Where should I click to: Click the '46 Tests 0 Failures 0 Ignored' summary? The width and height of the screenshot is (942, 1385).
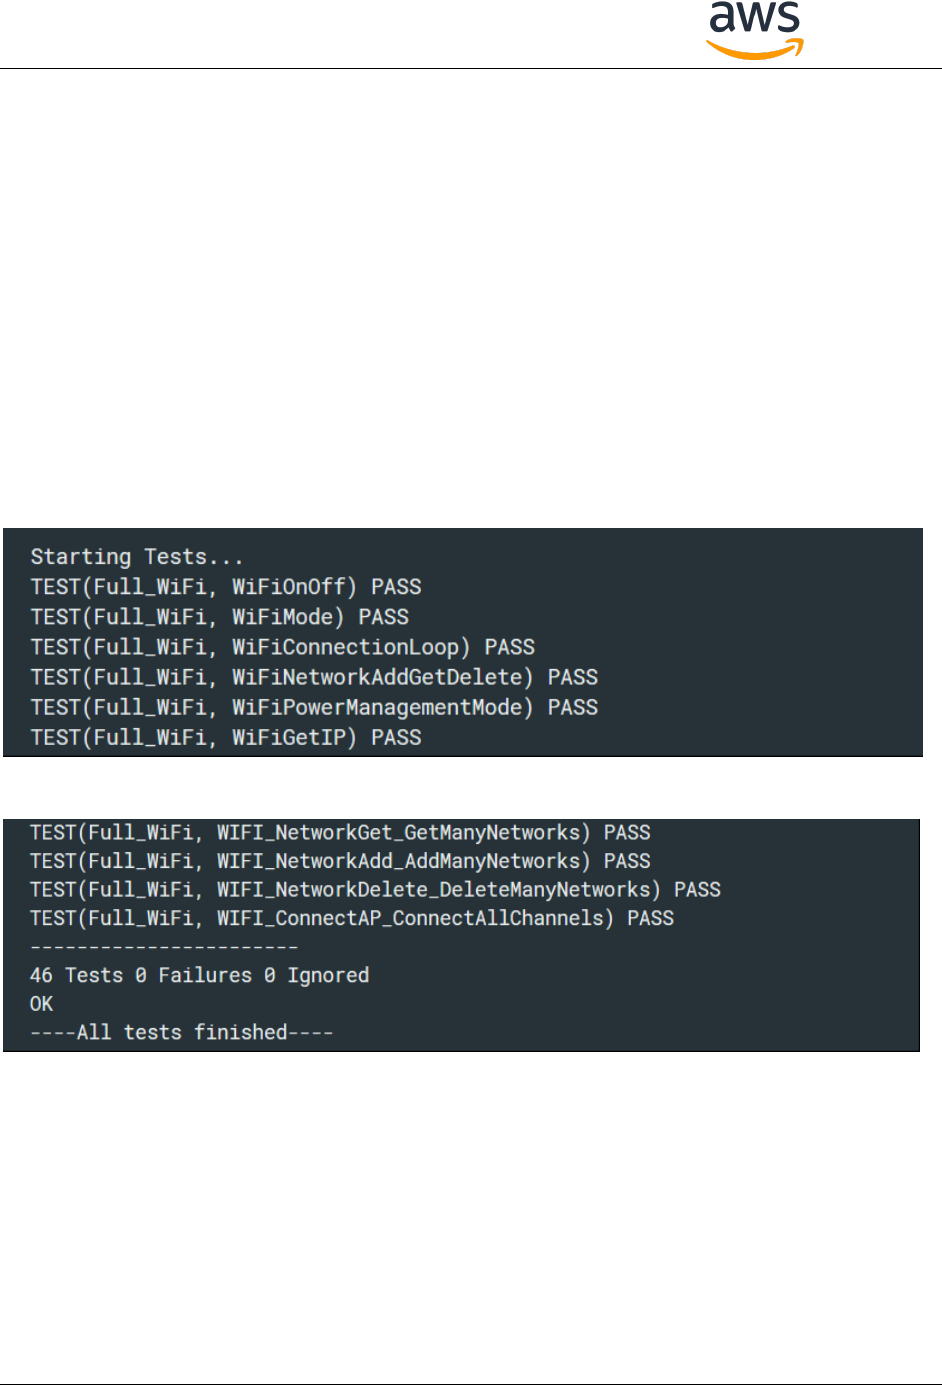tap(199, 975)
